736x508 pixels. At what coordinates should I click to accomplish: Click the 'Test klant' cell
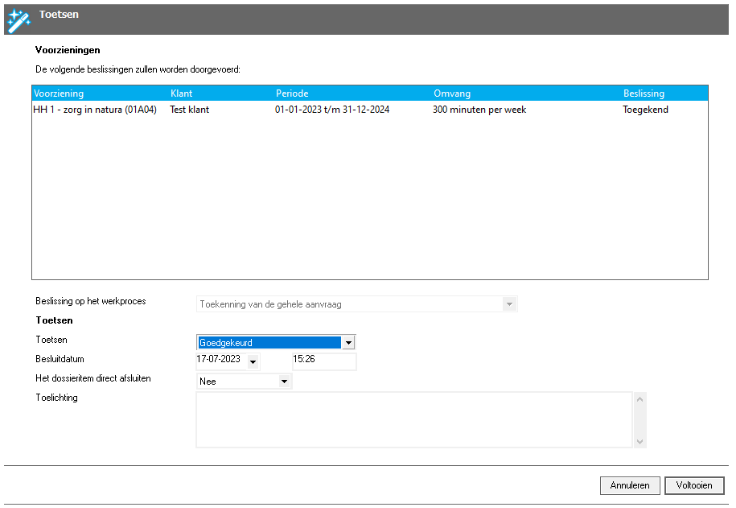(x=190, y=109)
